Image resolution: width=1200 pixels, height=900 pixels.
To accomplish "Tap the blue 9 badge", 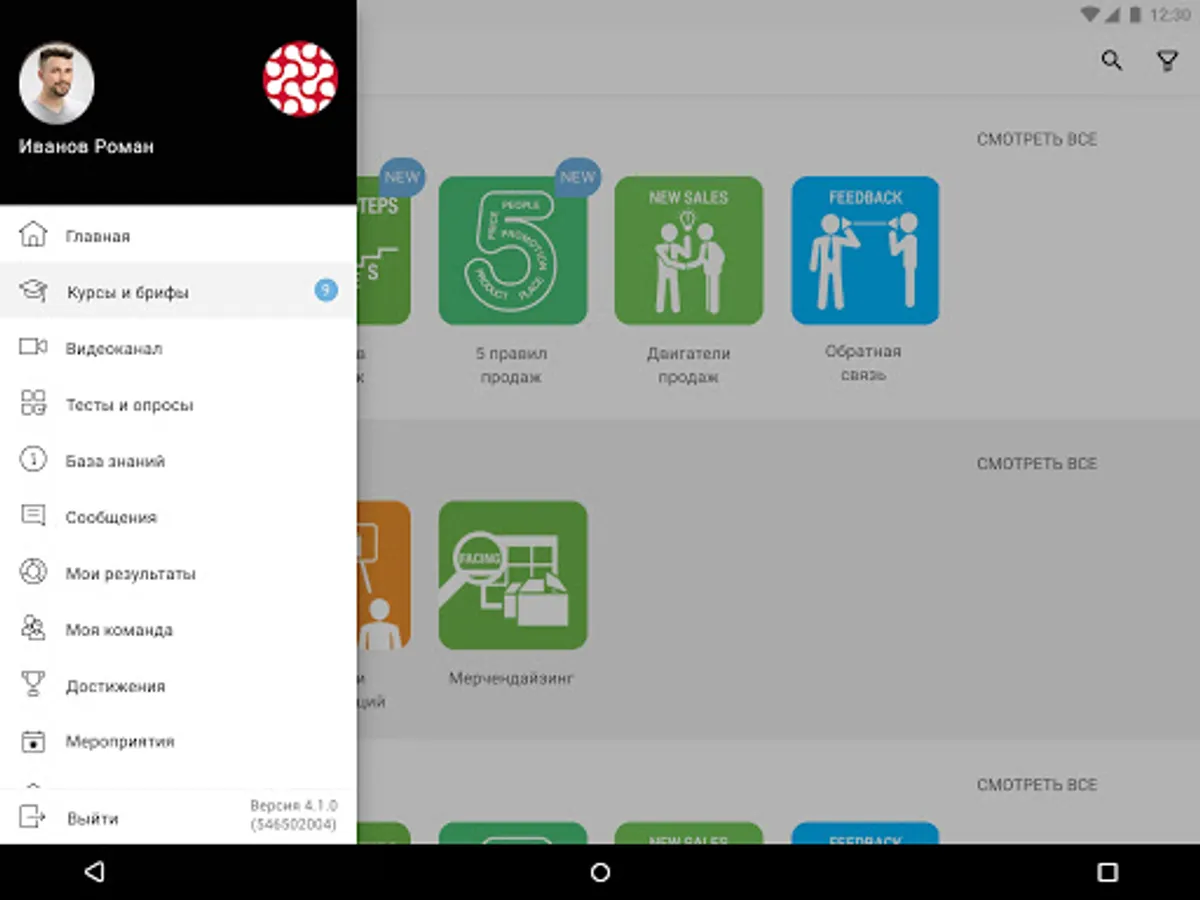I will tap(326, 291).
